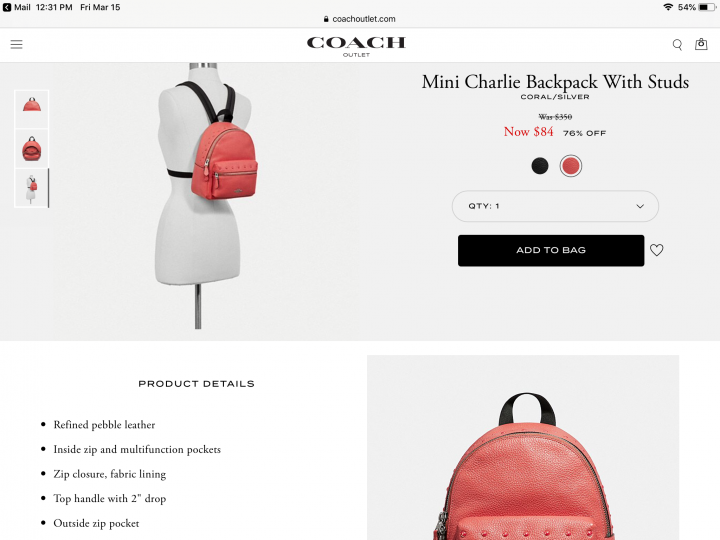Click the coachoutlet.com address bar
Screen dimensions: 720x540
coord(360,19)
